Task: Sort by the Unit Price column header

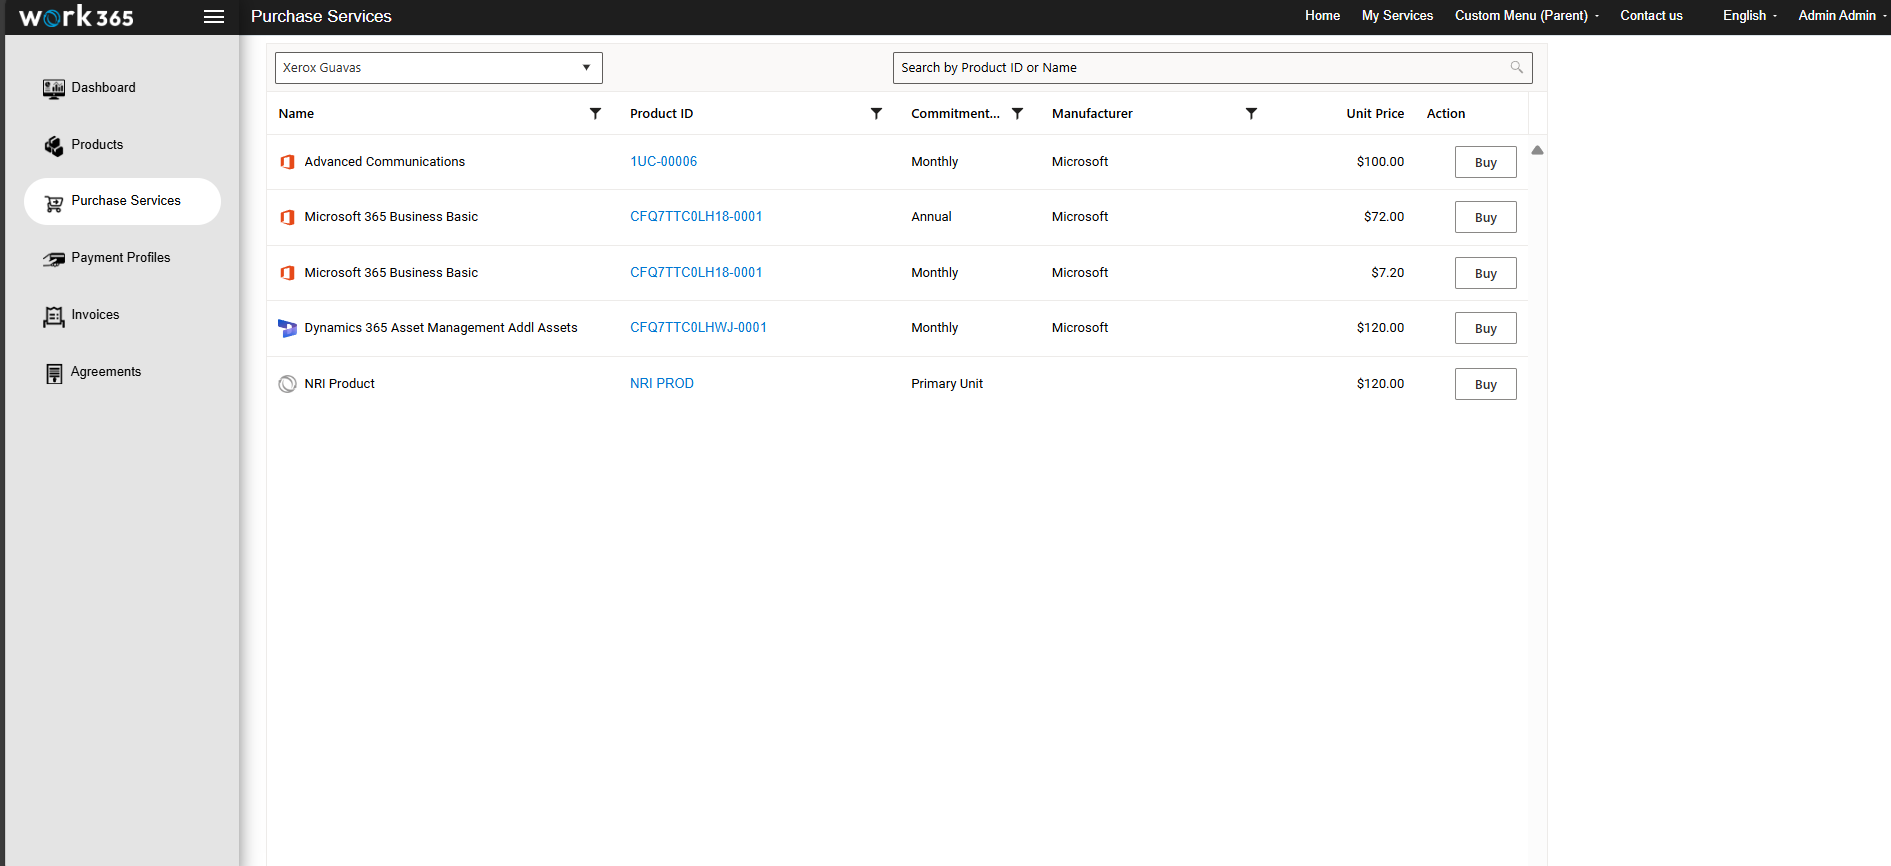Action: (1375, 113)
